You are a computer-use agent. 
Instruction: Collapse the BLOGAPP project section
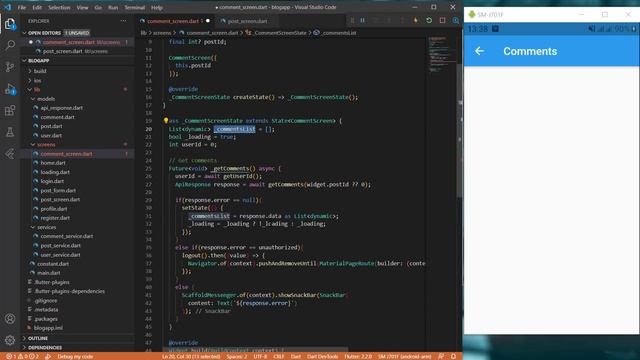pos(24,60)
